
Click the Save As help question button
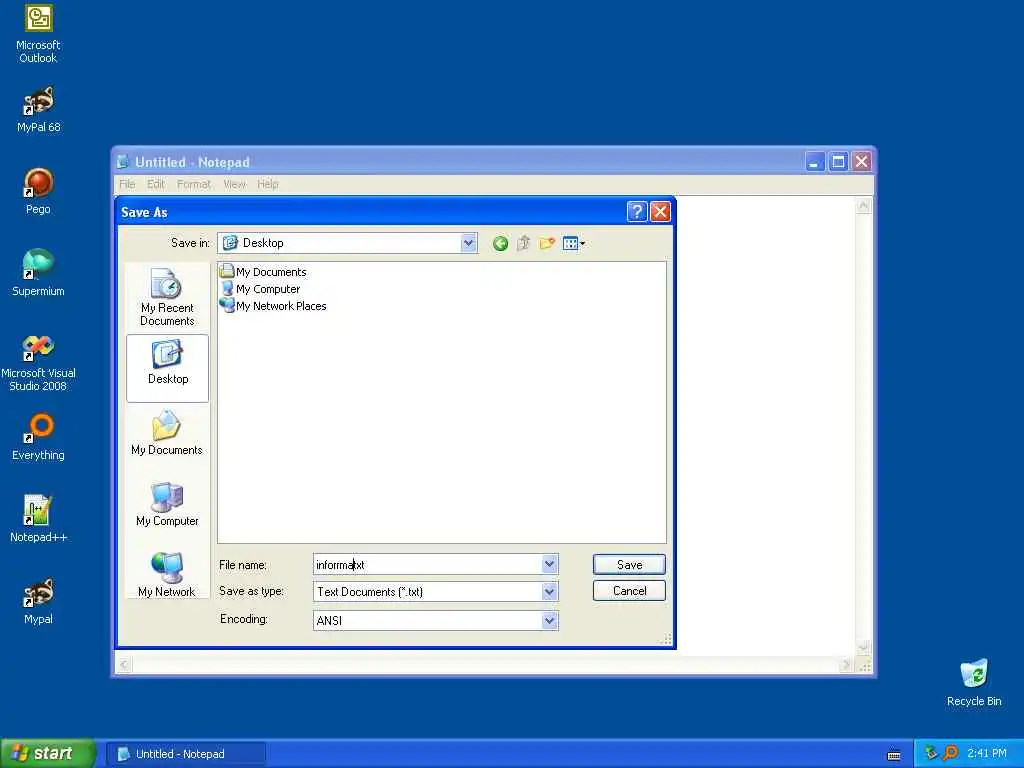coord(637,212)
